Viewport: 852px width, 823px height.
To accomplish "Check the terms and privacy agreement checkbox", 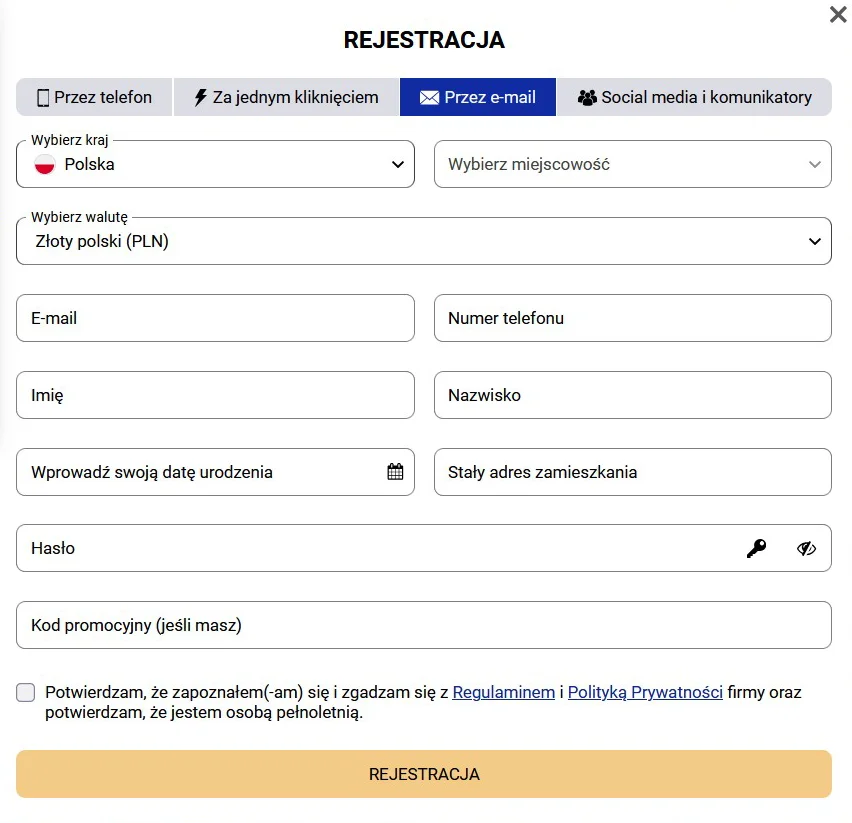I will click(x=25, y=691).
